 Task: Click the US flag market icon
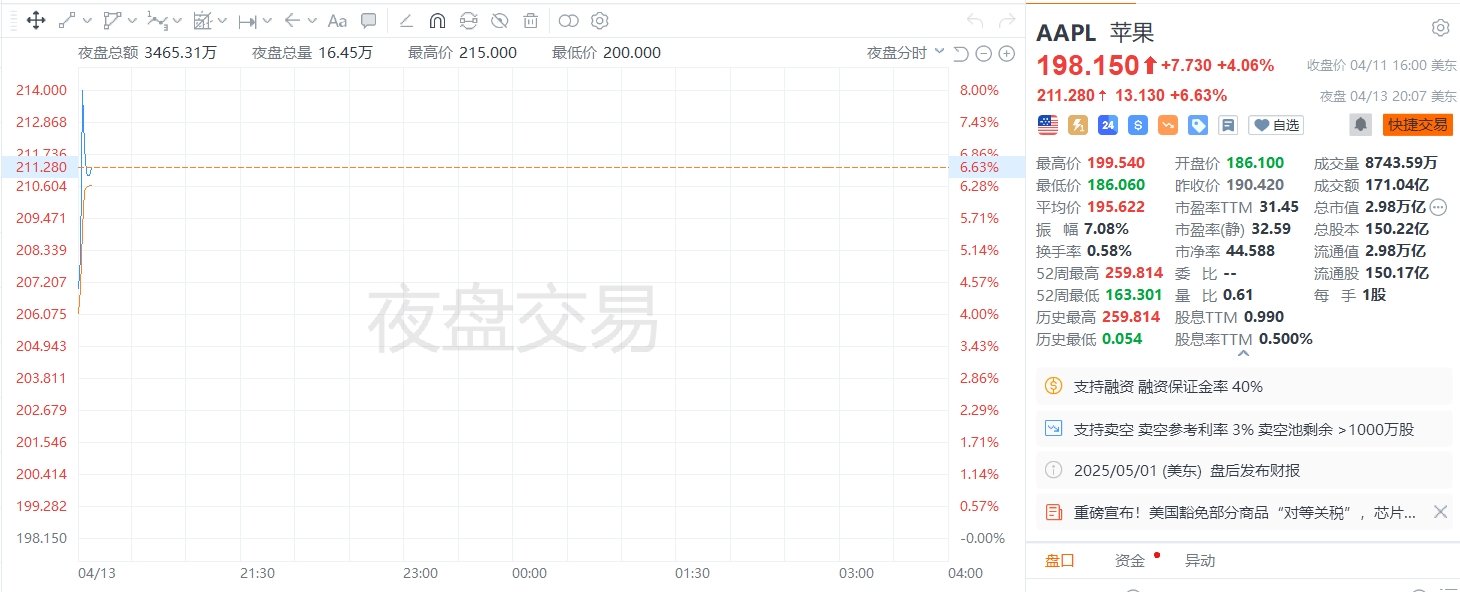point(1046,124)
